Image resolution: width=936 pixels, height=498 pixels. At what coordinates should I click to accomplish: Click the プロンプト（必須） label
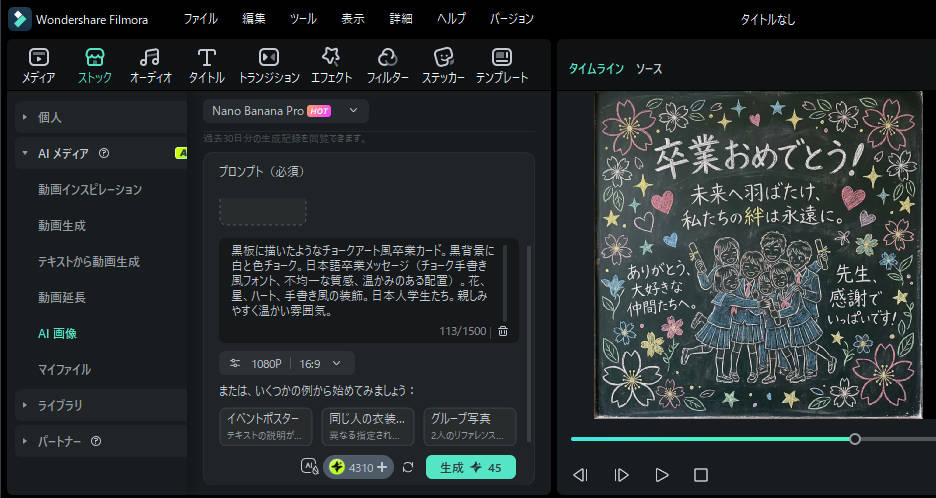coord(261,172)
